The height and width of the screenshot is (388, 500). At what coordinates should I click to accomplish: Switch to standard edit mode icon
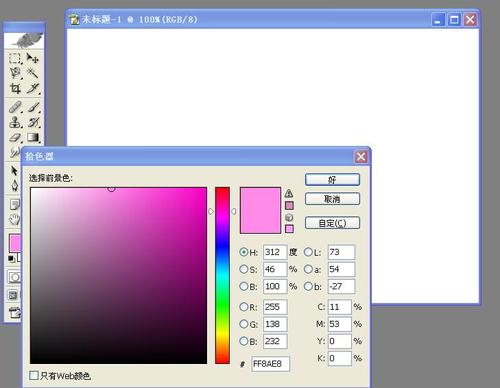pos(14,277)
